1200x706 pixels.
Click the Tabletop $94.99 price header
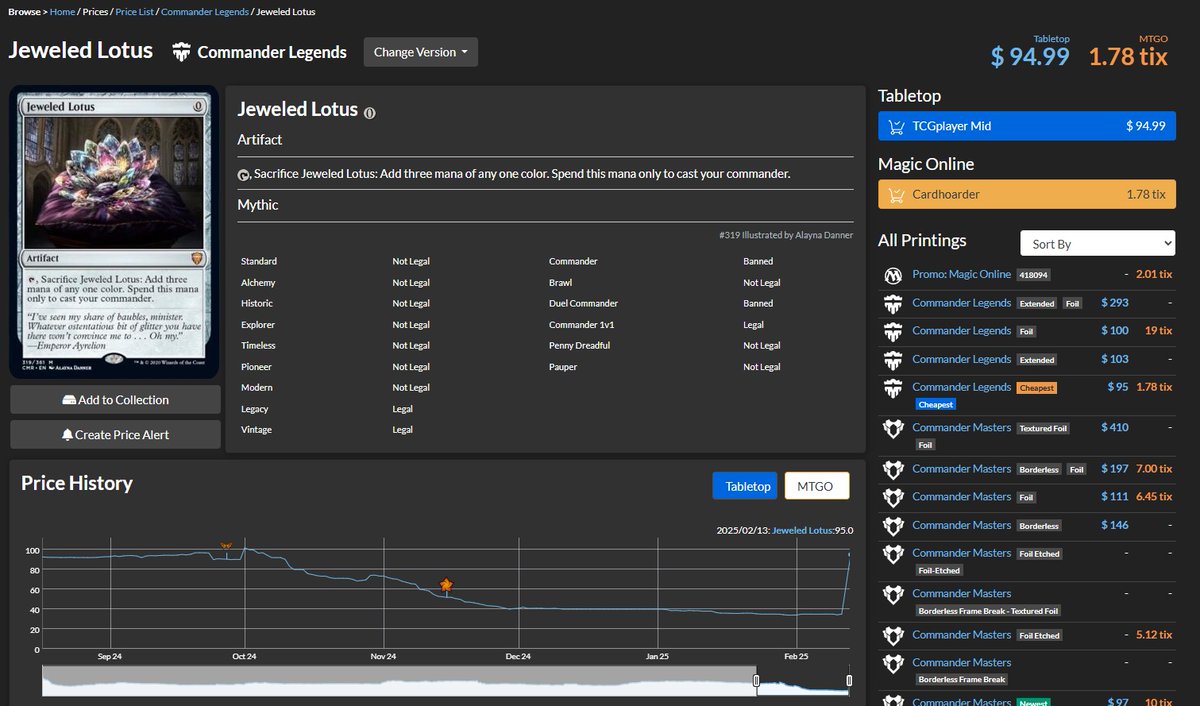coord(1030,51)
